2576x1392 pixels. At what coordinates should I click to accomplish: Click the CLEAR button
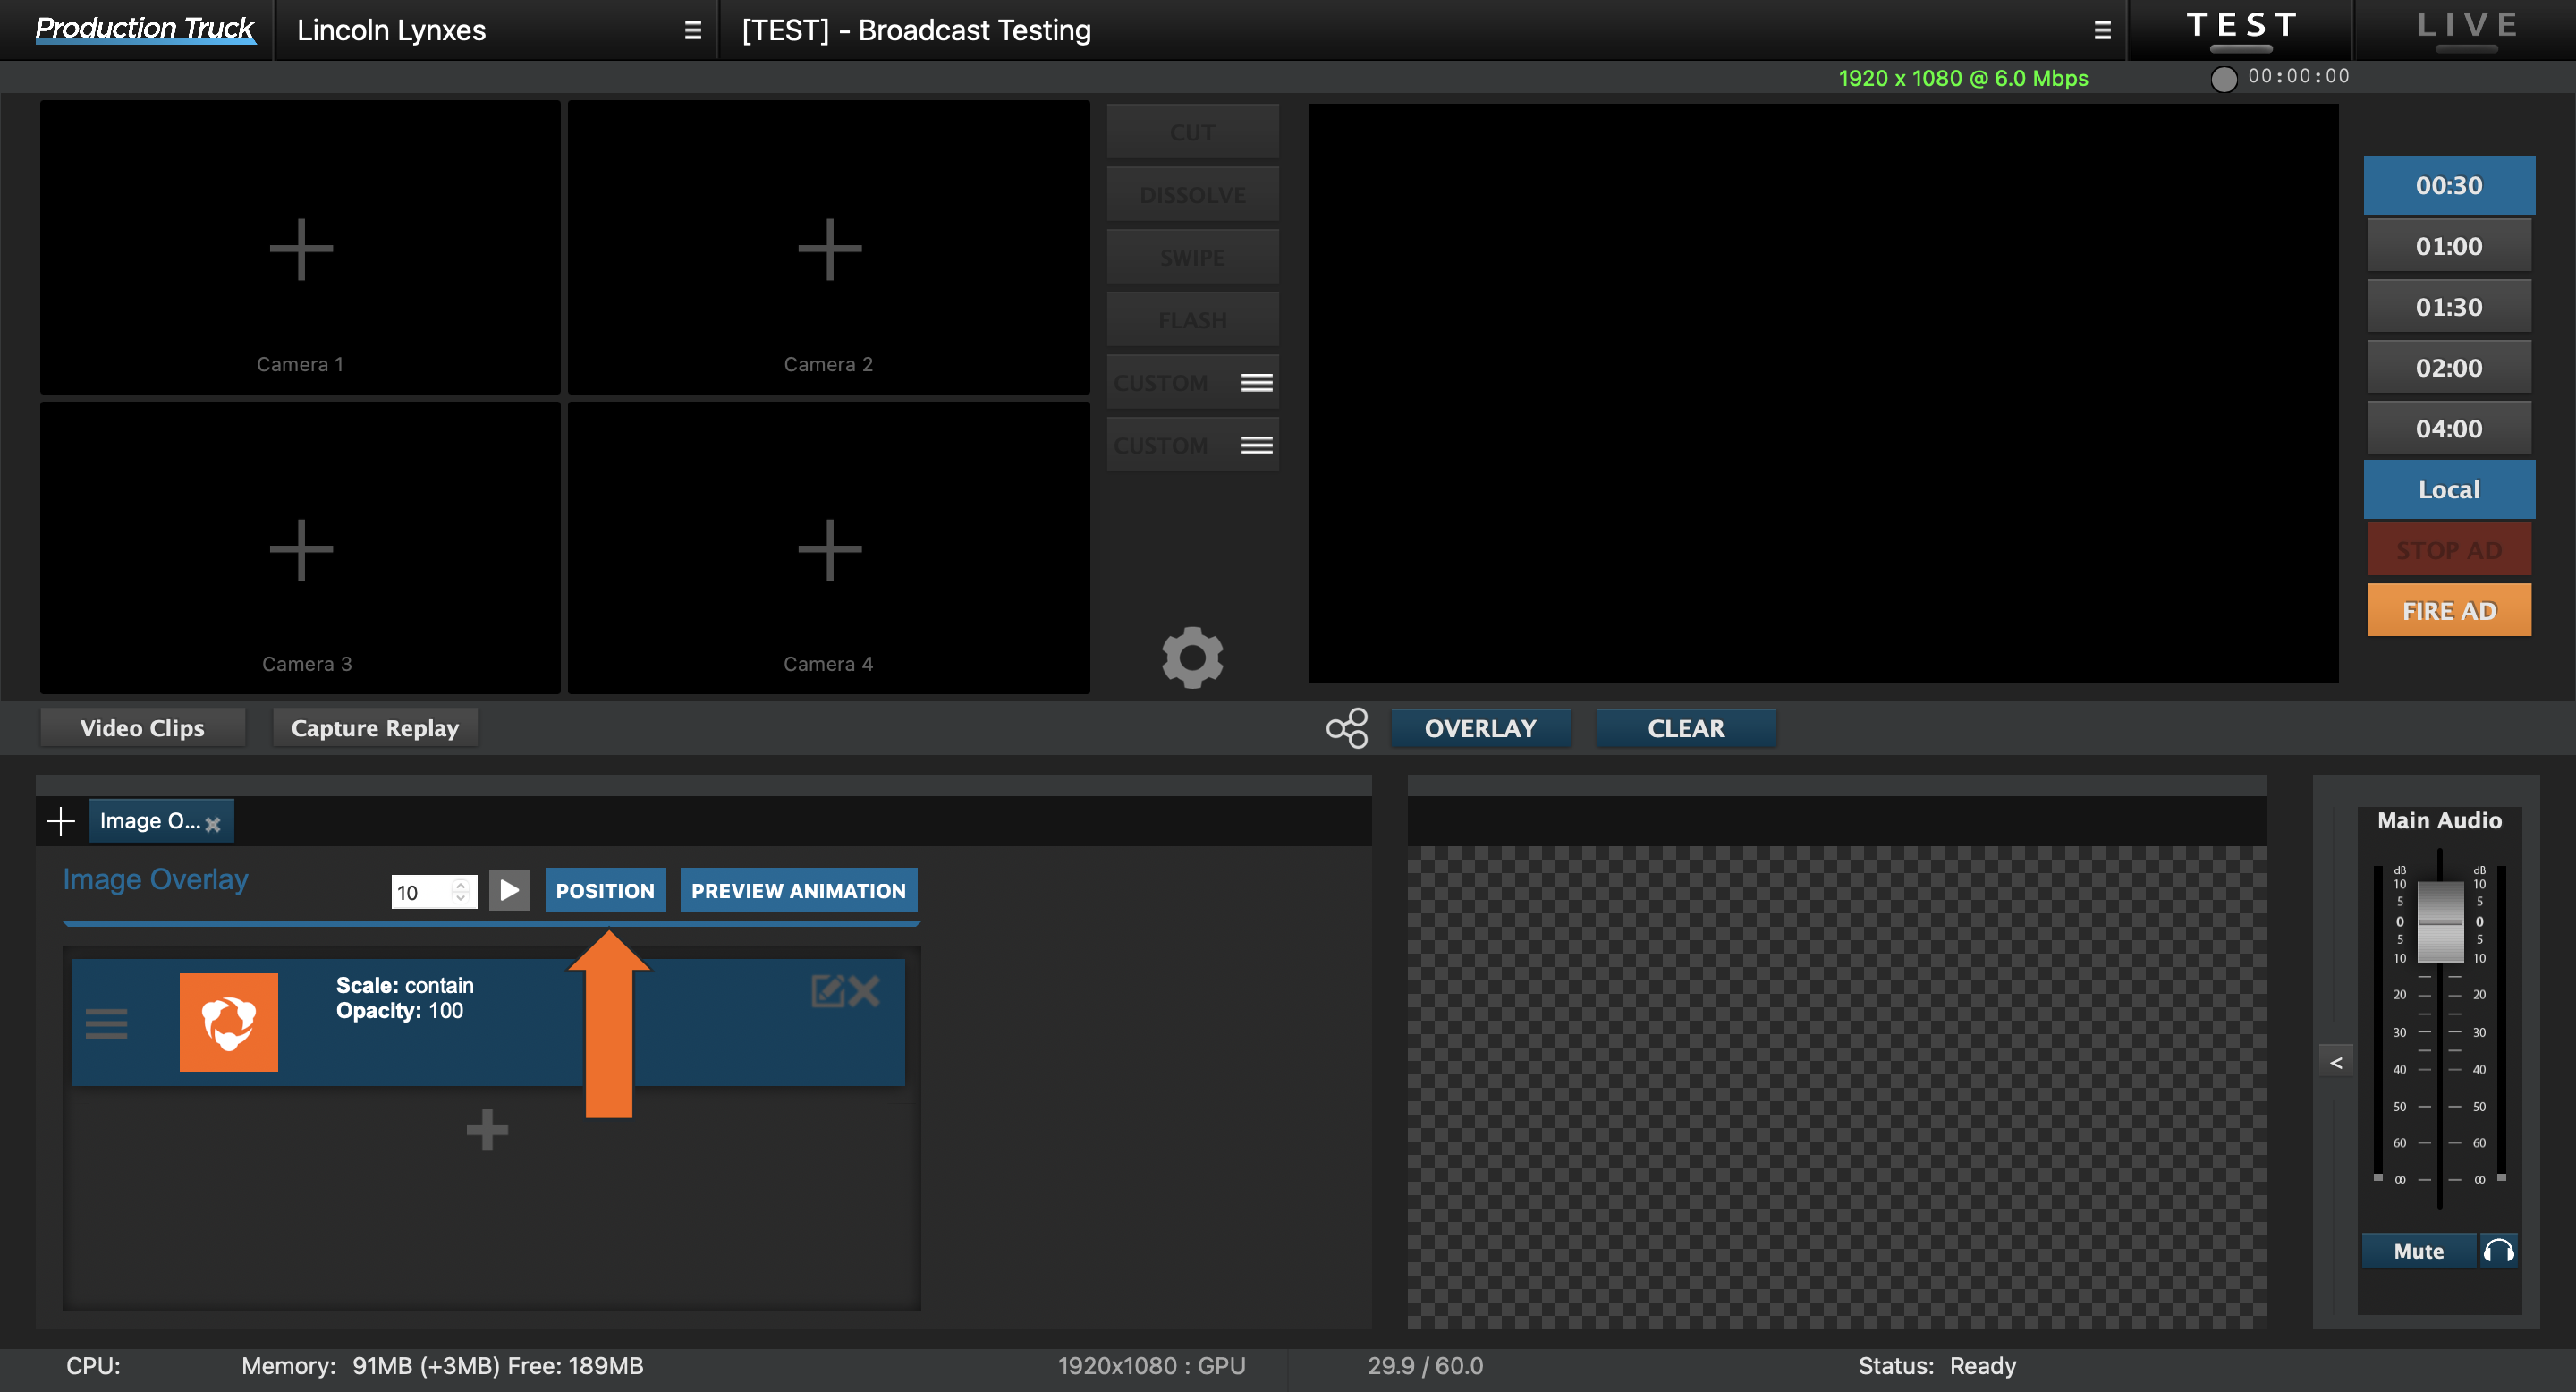click(1686, 728)
